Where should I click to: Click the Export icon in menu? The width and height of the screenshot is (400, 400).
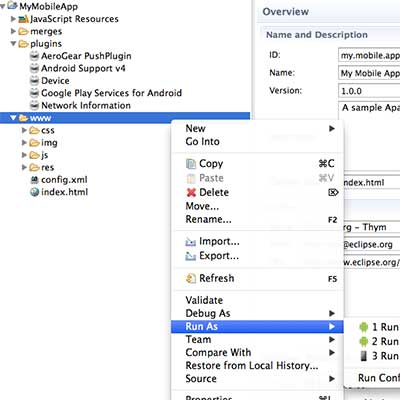pyautogui.click(x=191, y=256)
